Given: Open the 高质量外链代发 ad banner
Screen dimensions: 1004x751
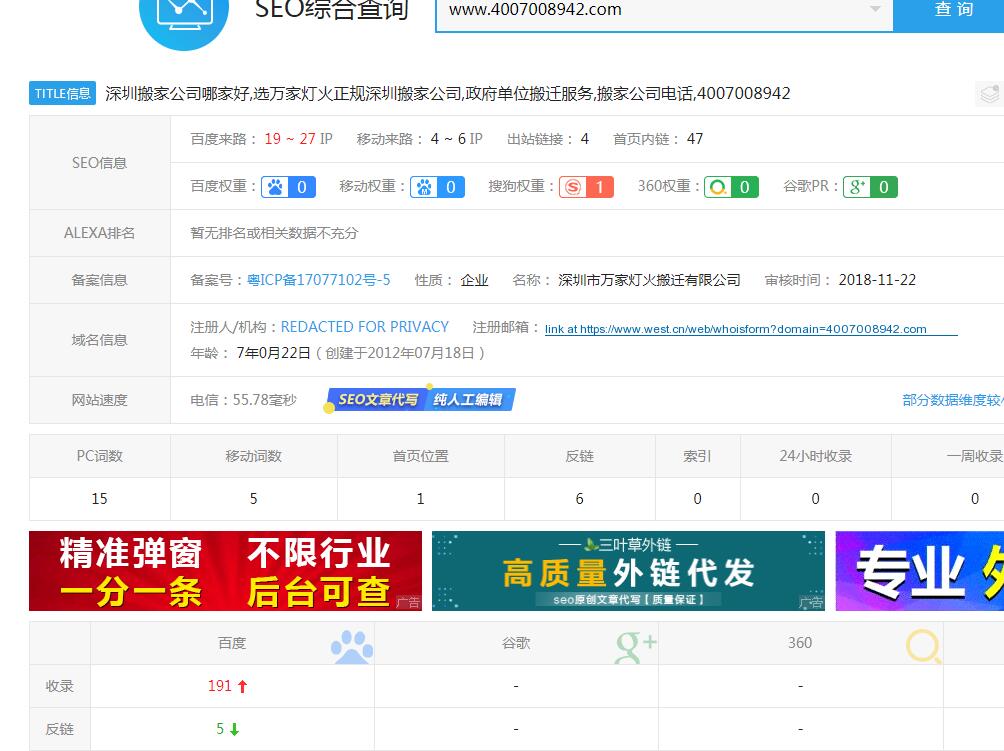Looking at the screenshot, I should click(x=628, y=570).
